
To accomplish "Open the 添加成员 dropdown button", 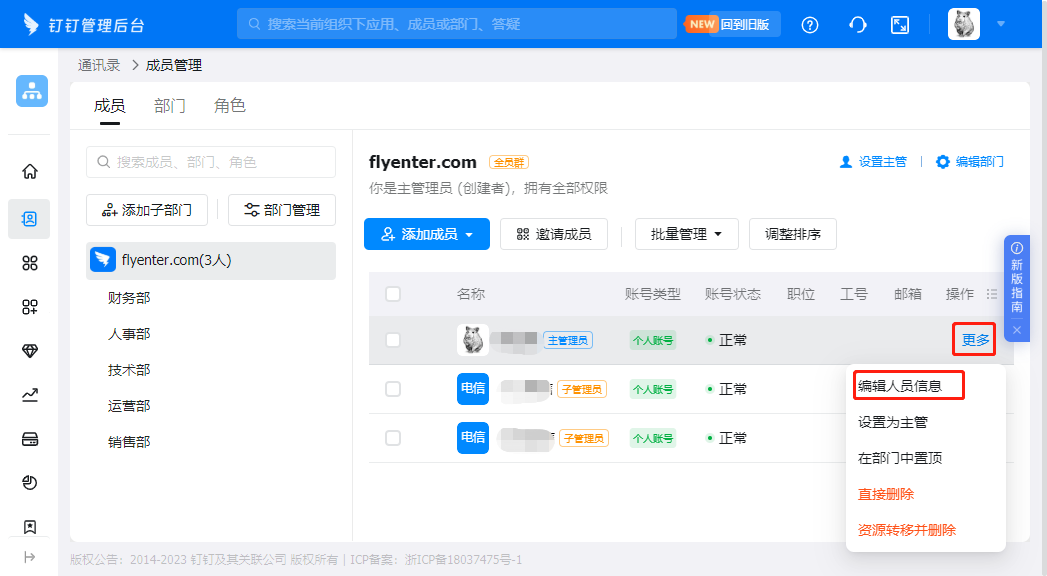I will coord(427,234).
